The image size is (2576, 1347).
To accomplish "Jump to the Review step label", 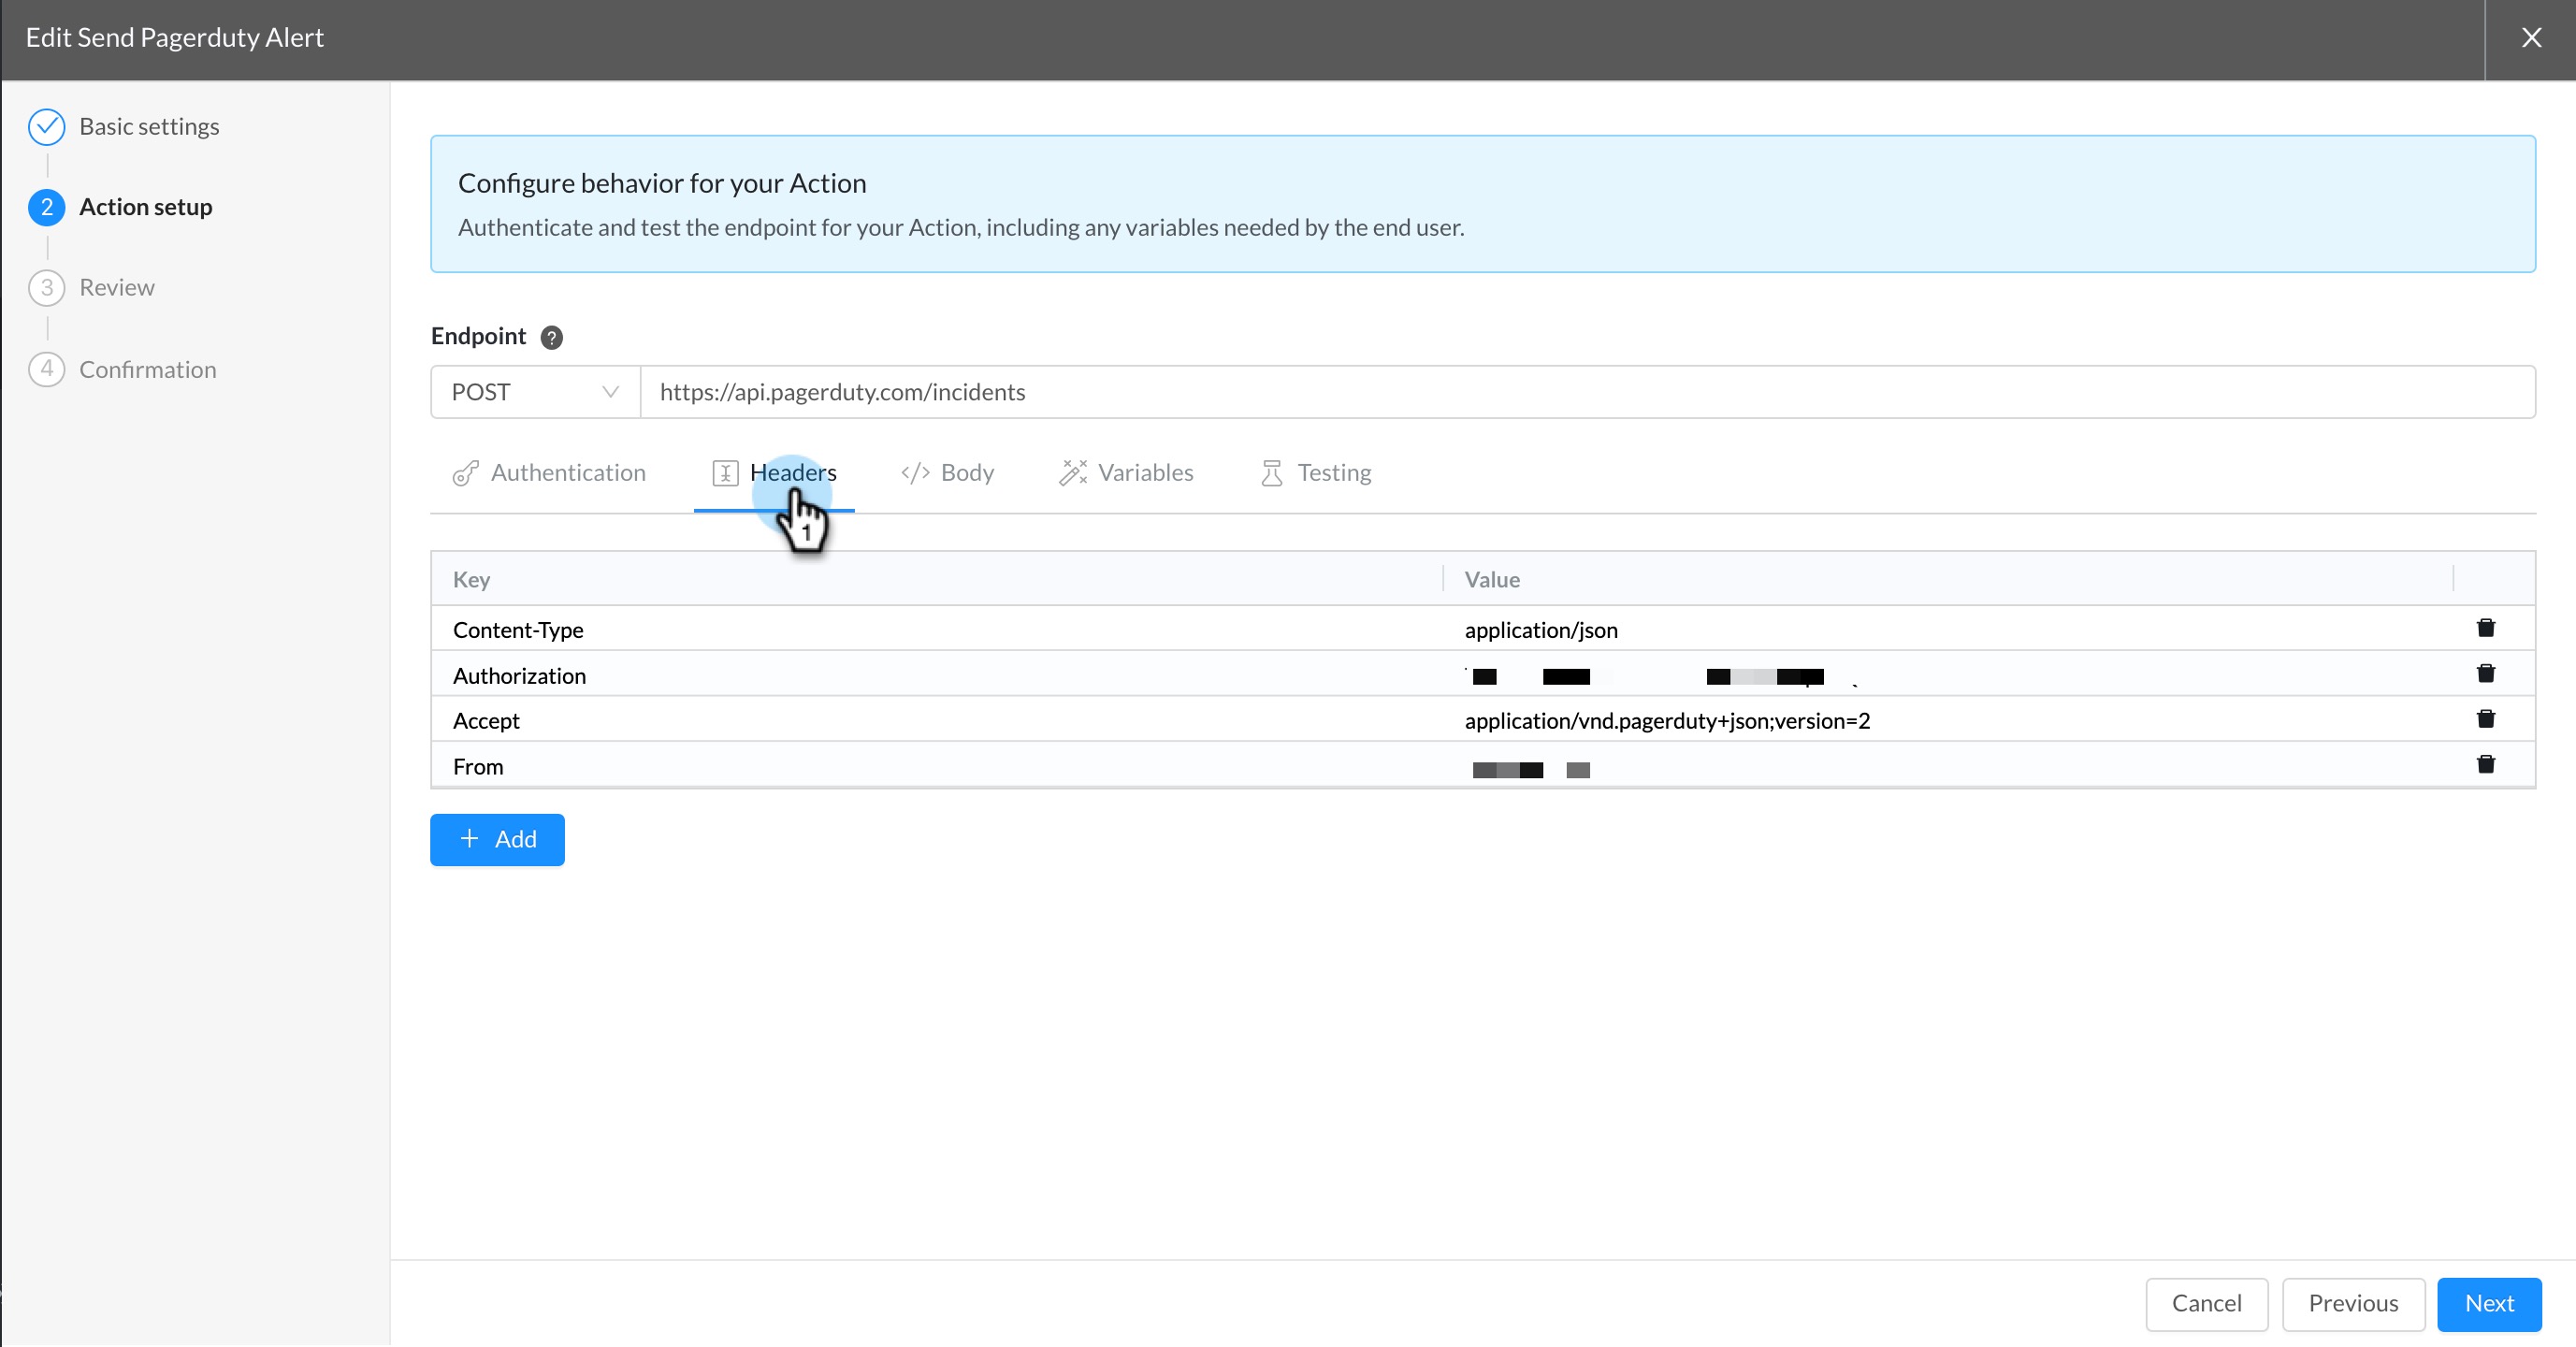I will [x=117, y=288].
